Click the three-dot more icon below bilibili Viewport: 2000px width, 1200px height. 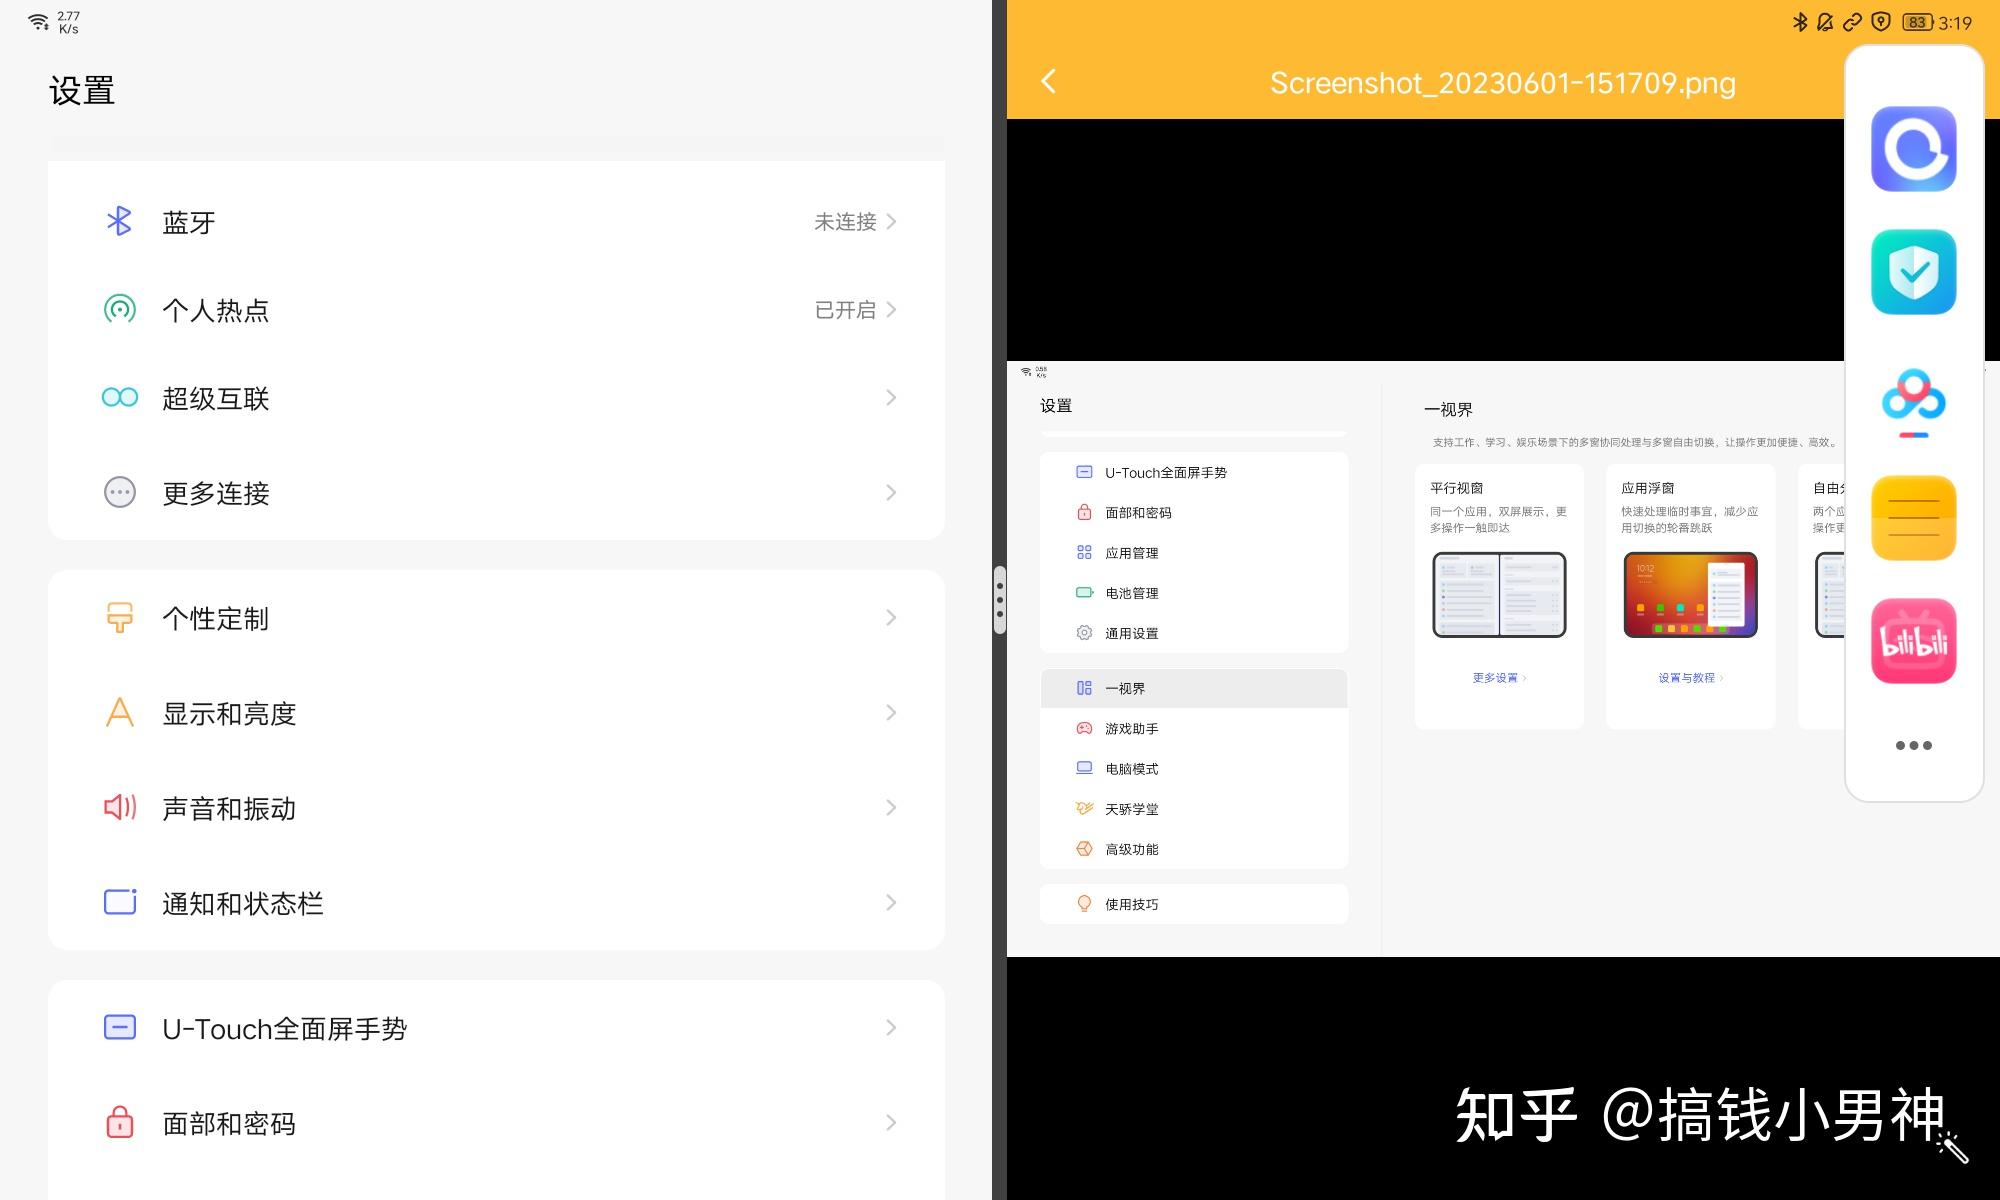pos(1913,744)
